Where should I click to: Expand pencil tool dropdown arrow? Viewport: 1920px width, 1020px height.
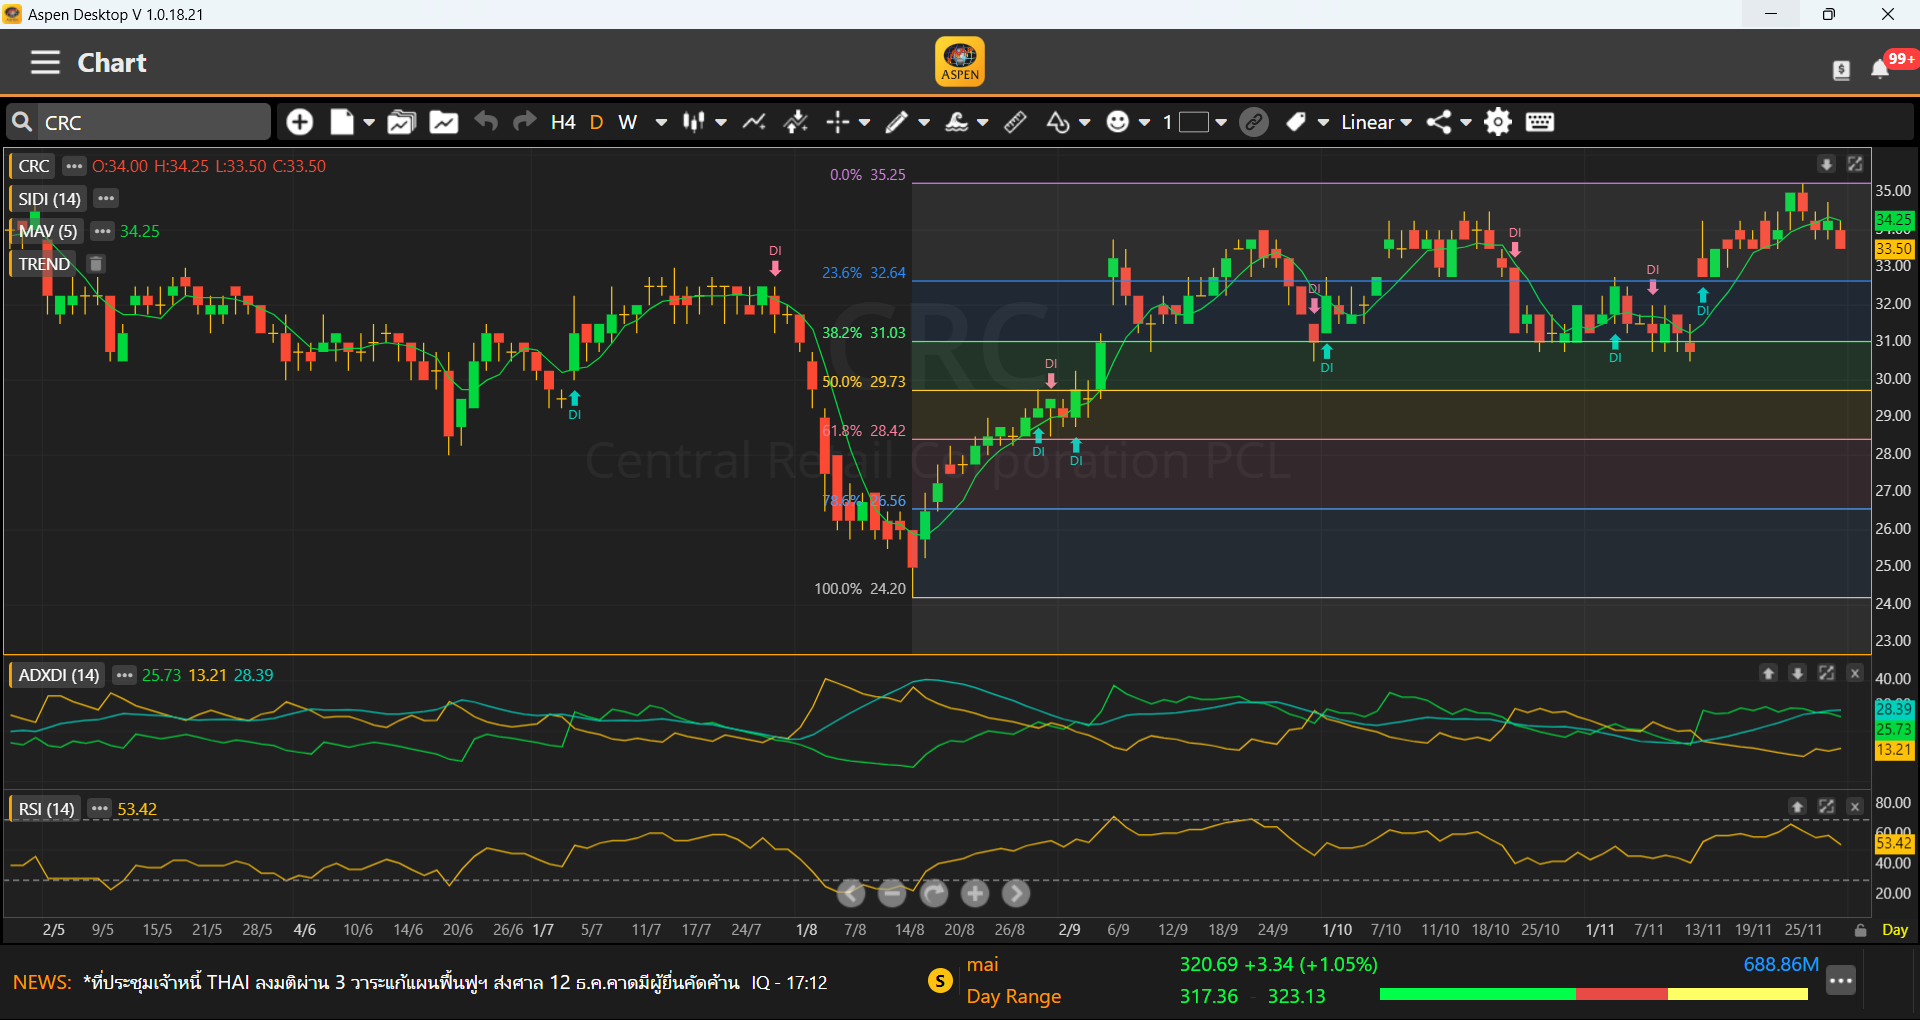coord(924,122)
